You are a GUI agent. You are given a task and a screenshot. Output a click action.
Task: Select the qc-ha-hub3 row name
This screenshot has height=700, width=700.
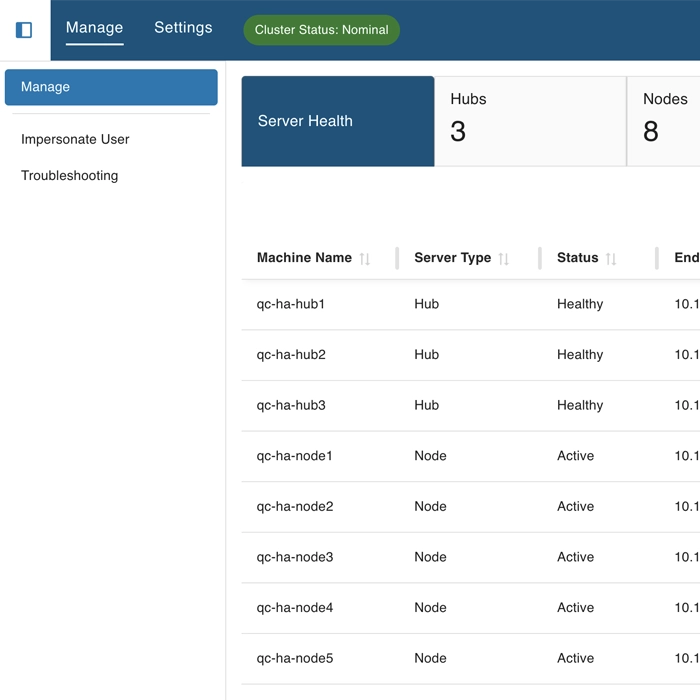(x=291, y=405)
